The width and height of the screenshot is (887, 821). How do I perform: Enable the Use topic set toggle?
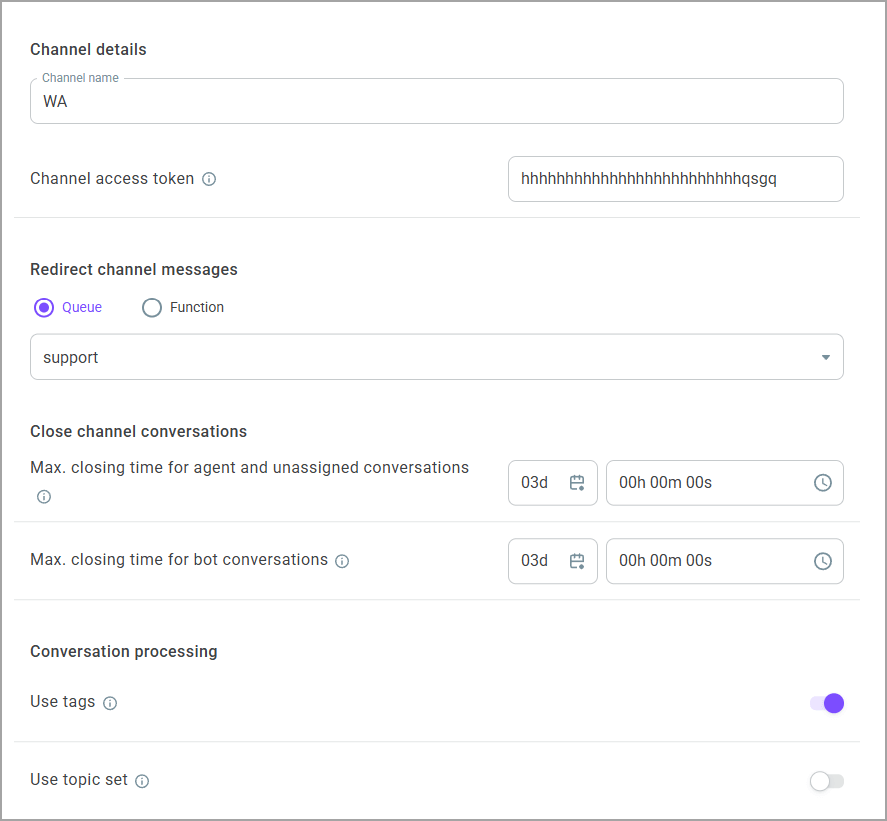(x=826, y=781)
